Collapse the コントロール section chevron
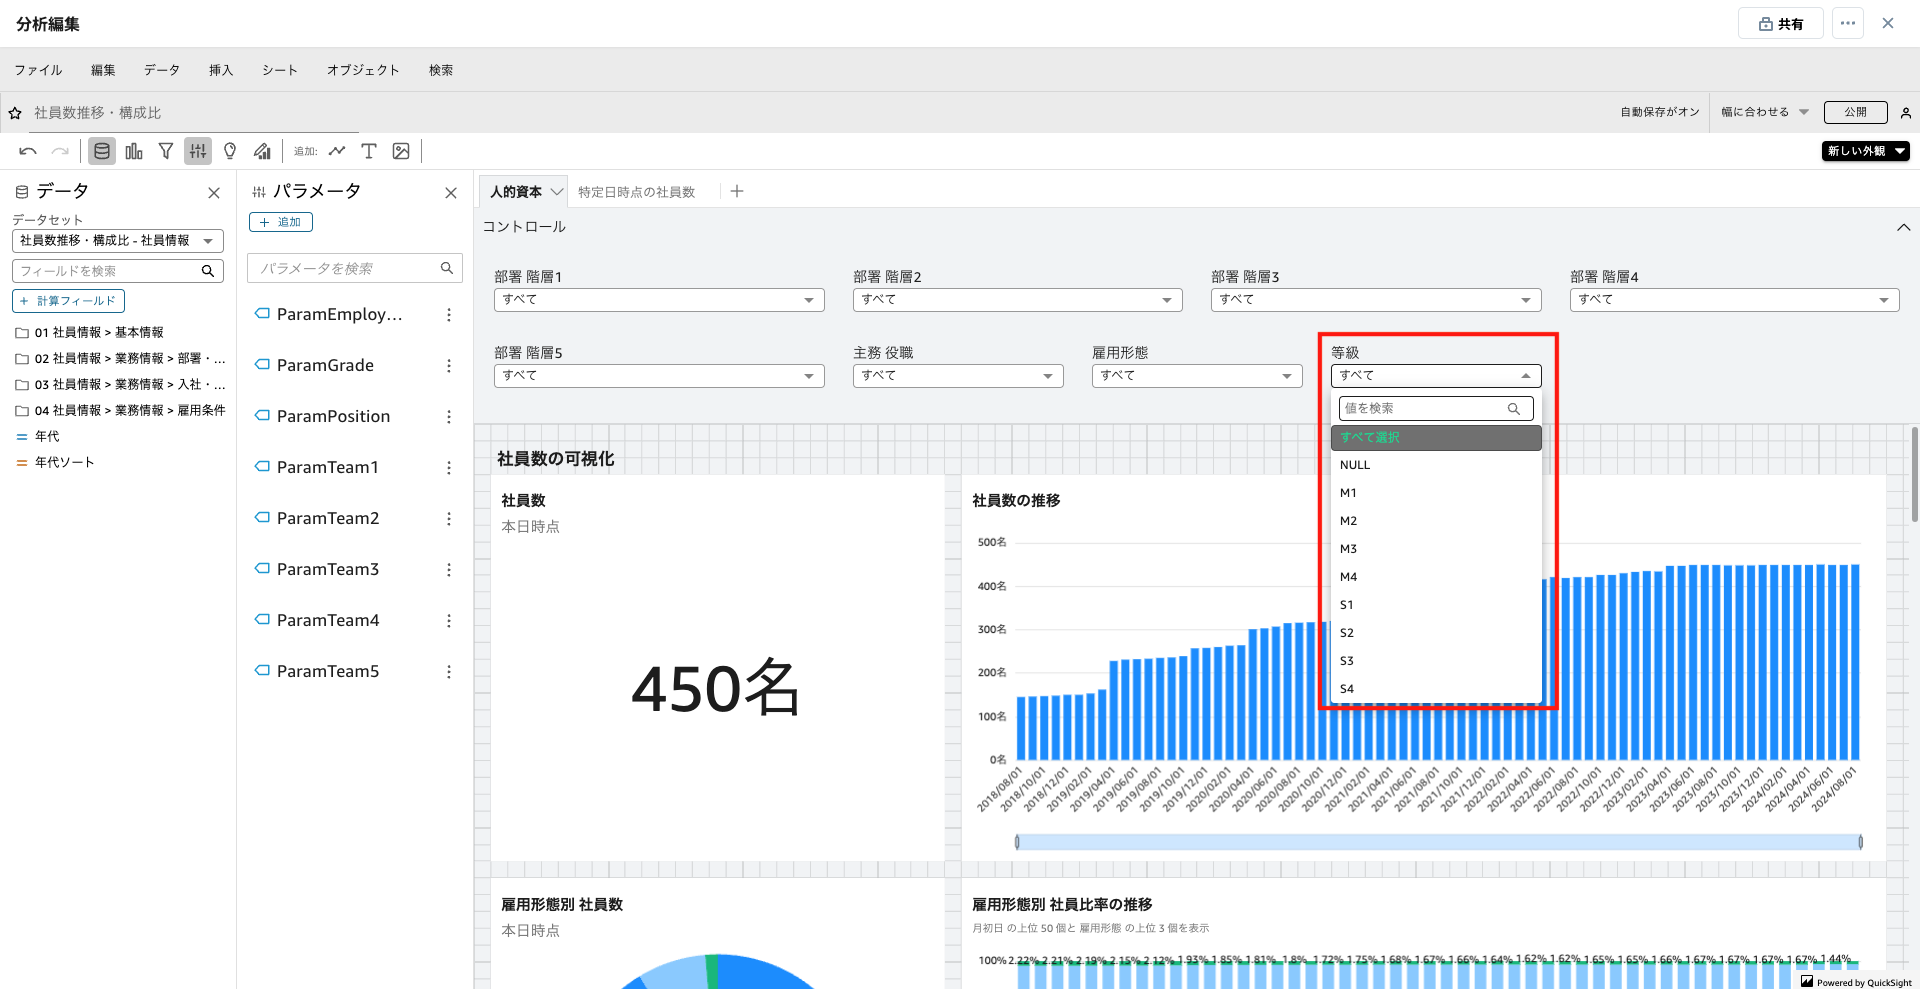The image size is (1920, 989). point(1903,228)
